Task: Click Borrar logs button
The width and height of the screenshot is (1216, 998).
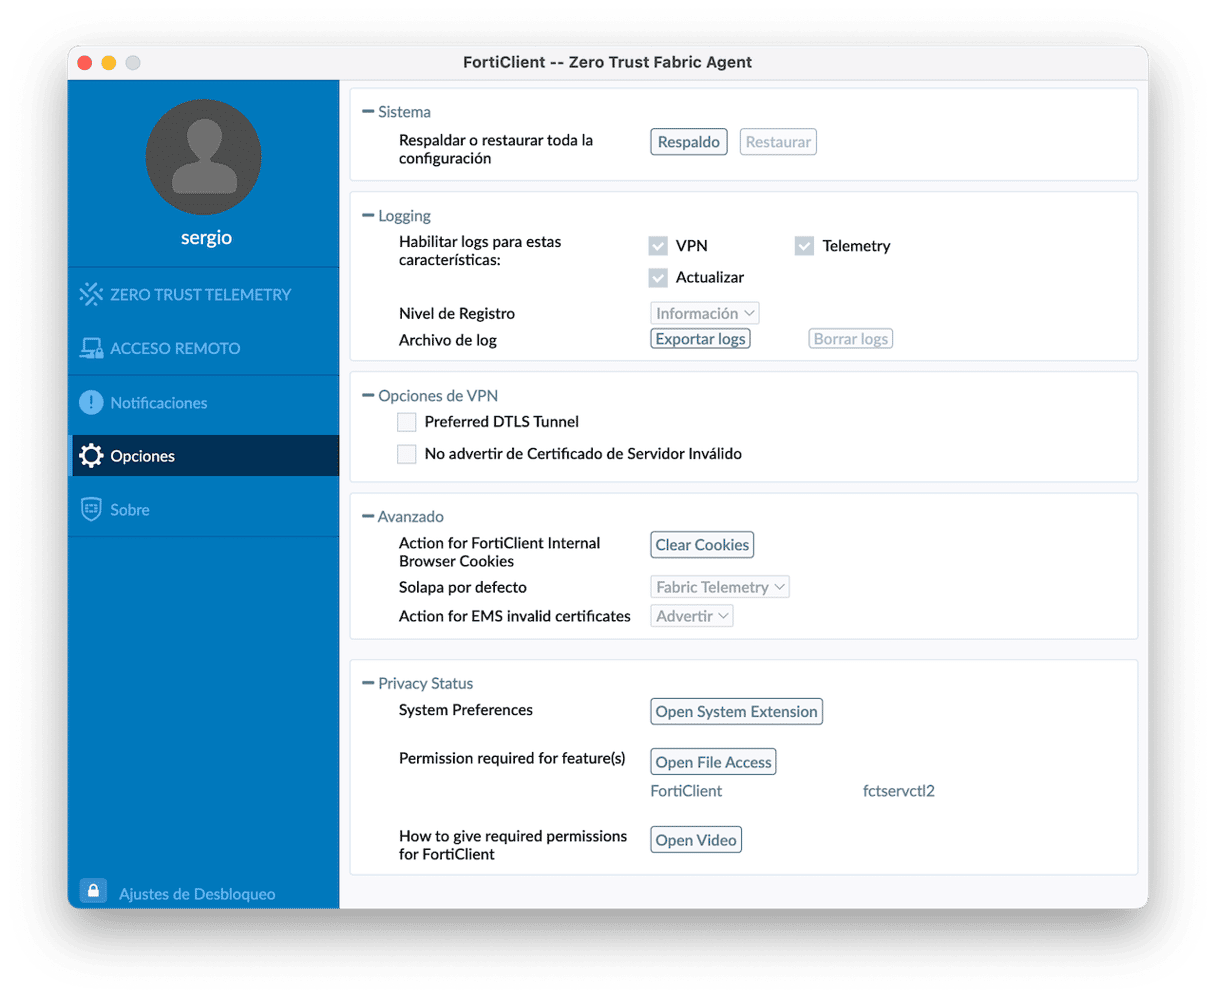Action: 851,339
